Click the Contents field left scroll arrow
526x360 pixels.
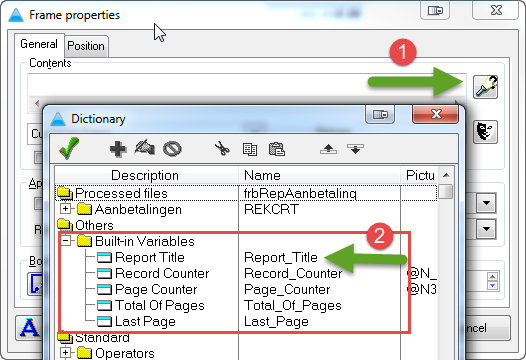pyautogui.click(x=37, y=104)
